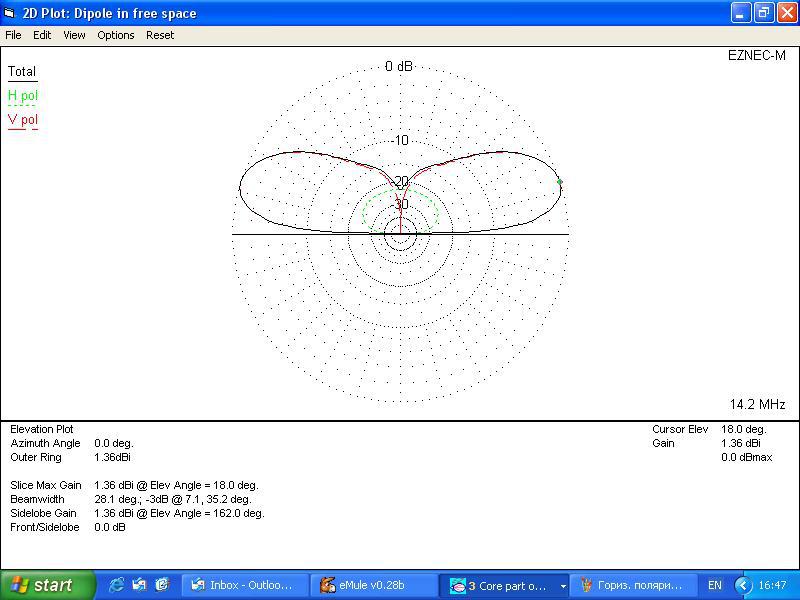
Task: Click the Windows start button
Action: (x=47, y=585)
